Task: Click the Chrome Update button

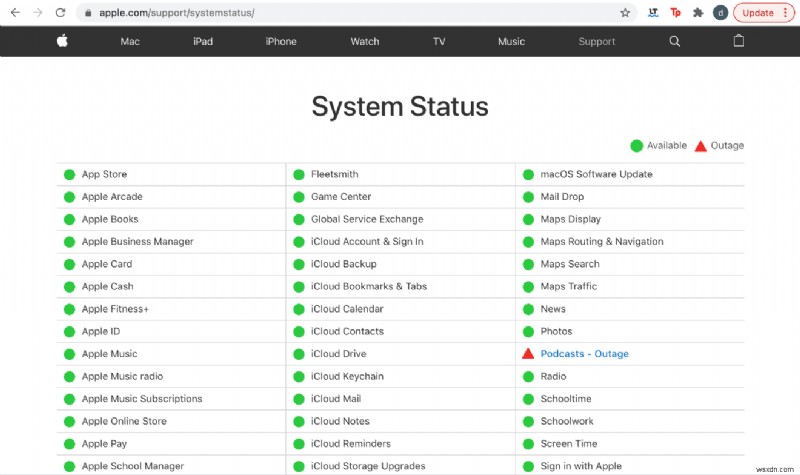Action: pos(764,13)
